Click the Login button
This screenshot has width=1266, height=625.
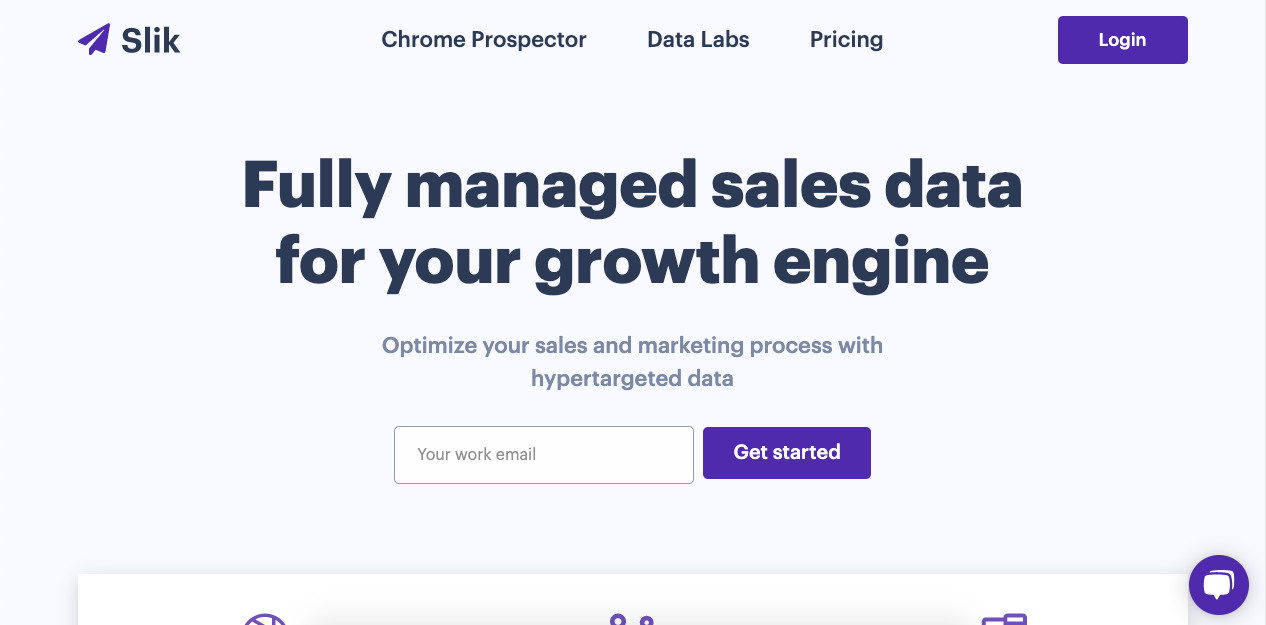[x=1123, y=40]
